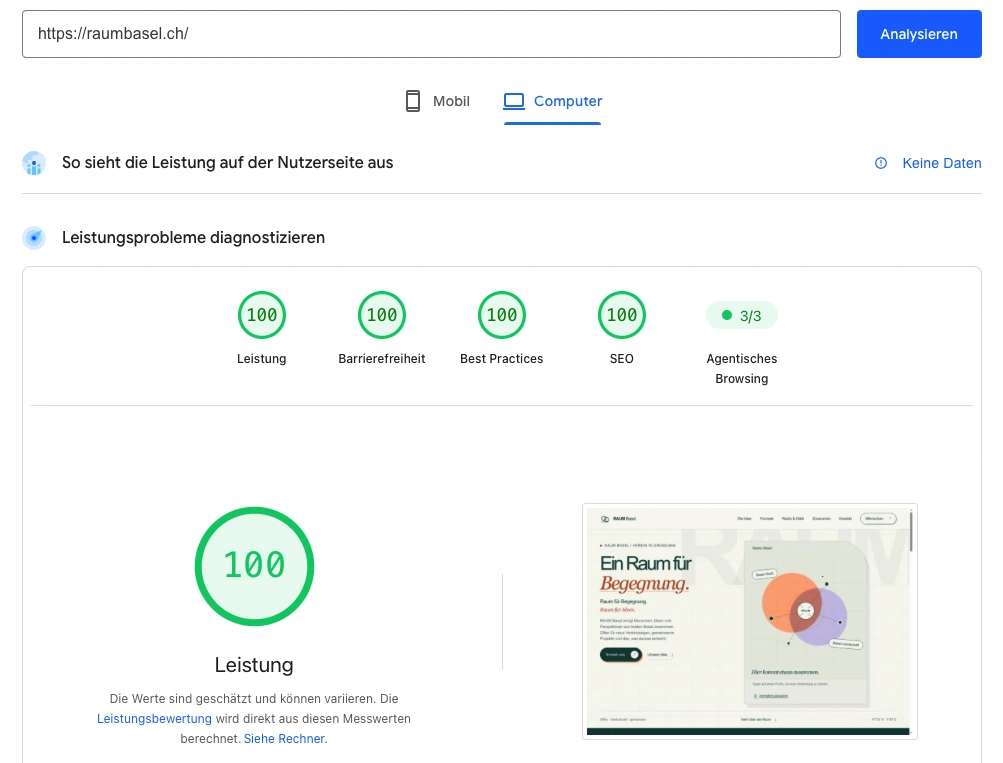Click the diagnostics radar icon

pyautogui.click(x=34, y=238)
